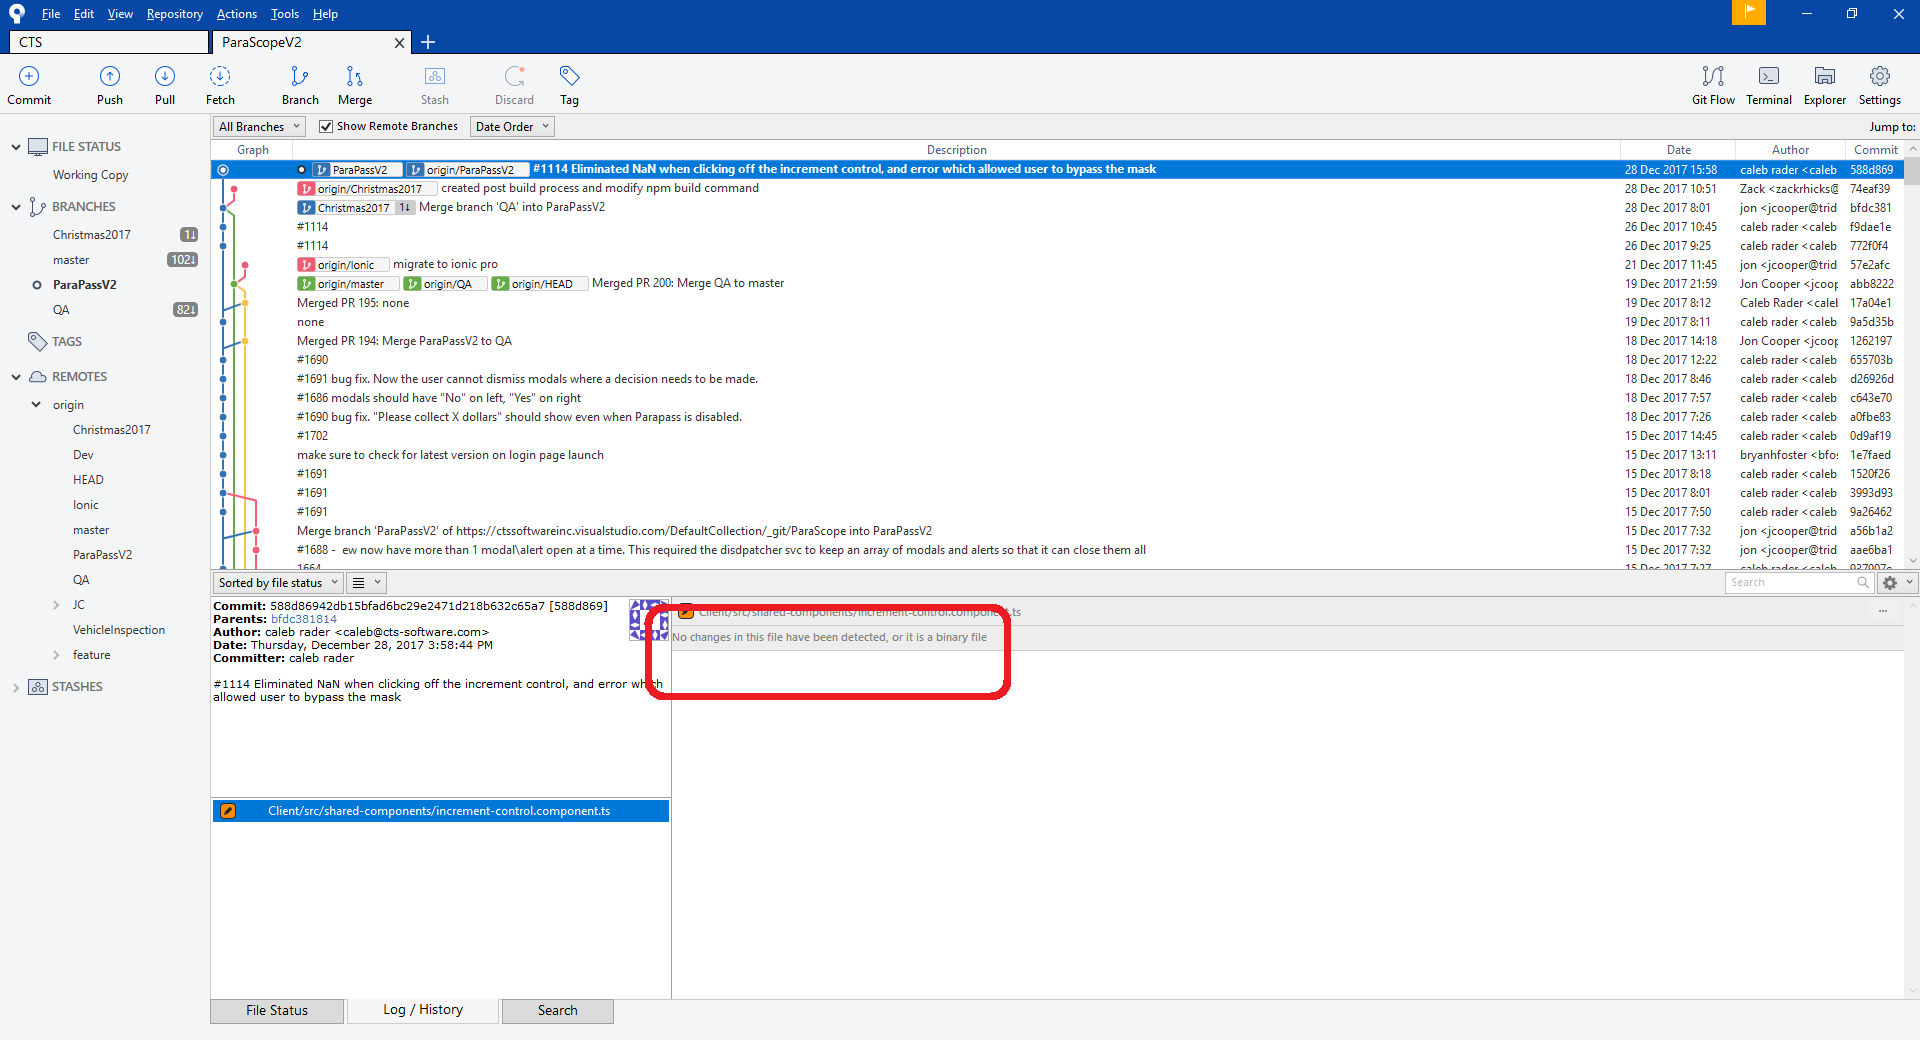The height and width of the screenshot is (1040, 1920).
Task: Open the Date Order dropdown
Action: click(512, 127)
